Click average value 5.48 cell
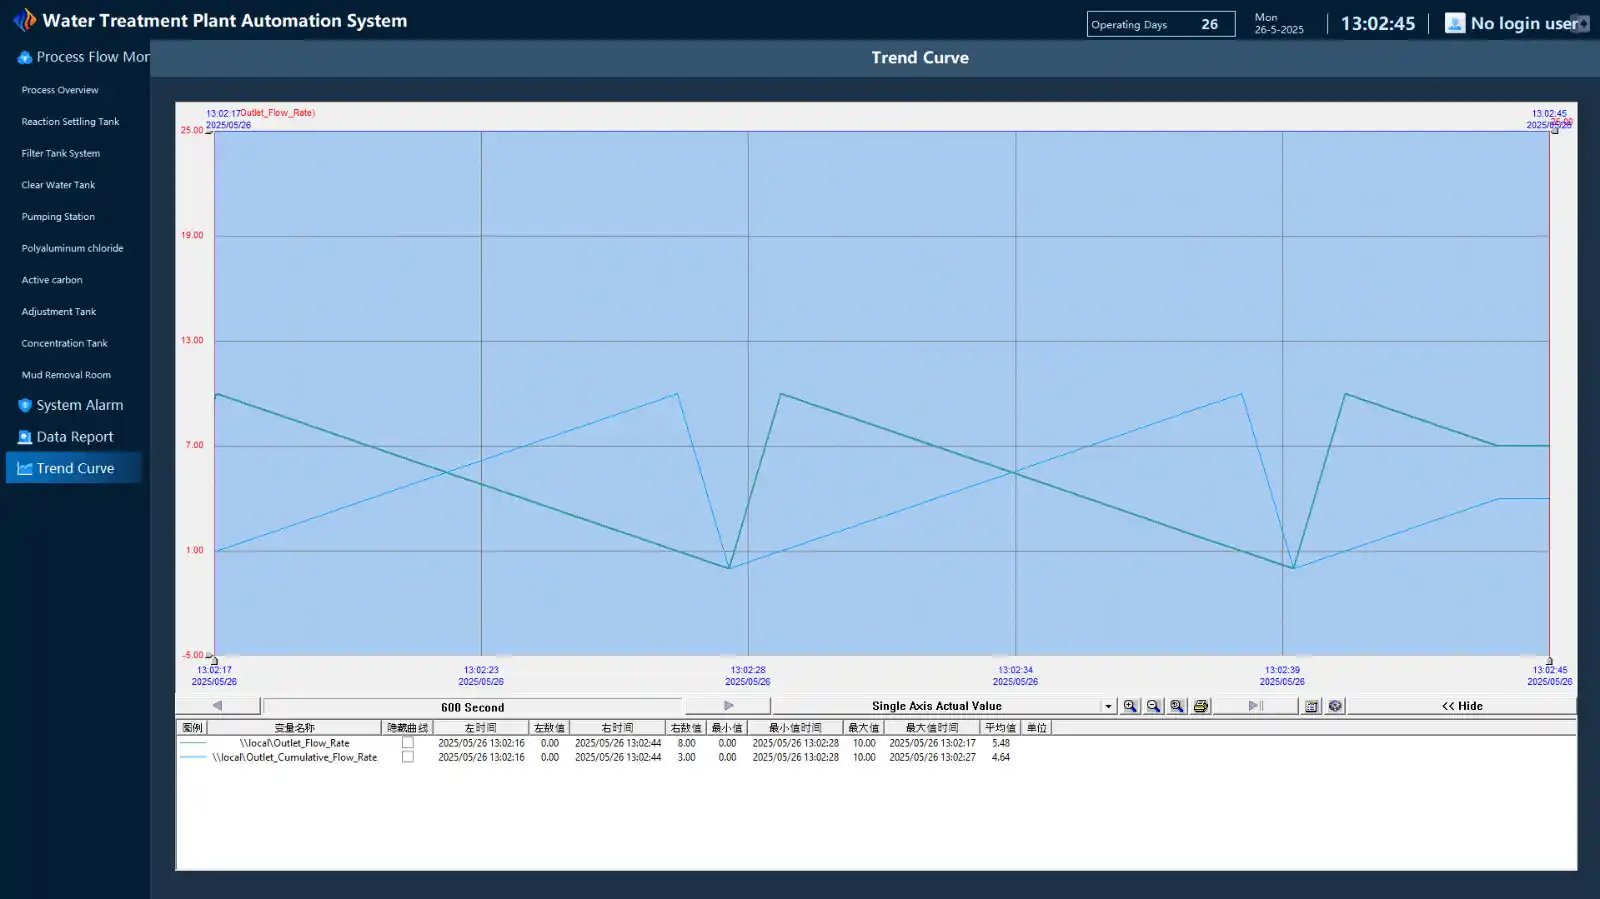1600x899 pixels. click(1000, 743)
